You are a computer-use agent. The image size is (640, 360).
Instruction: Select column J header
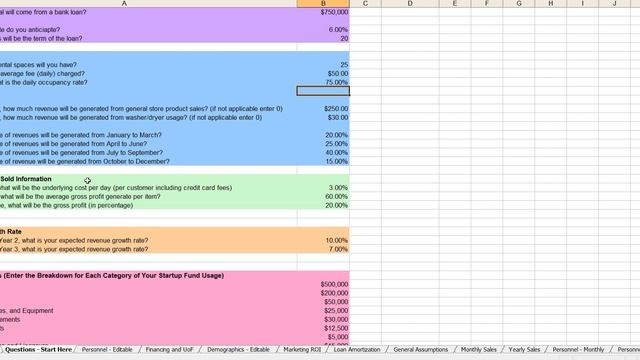click(614, 3)
